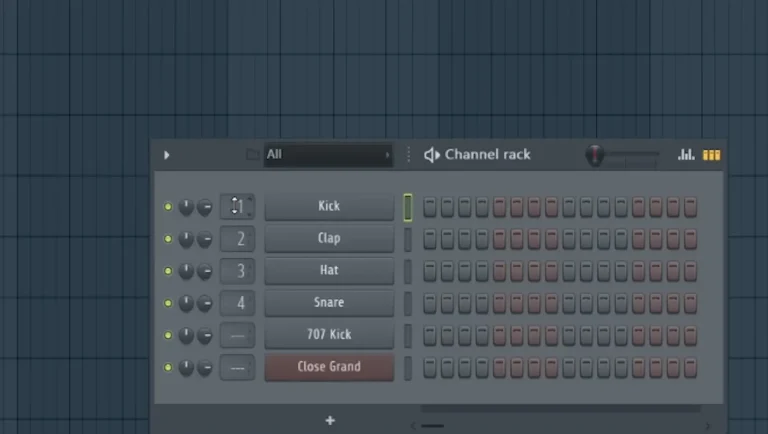Click the Close Grand mixer track selector
Image resolution: width=768 pixels, height=434 pixels.
(x=238, y=367)
